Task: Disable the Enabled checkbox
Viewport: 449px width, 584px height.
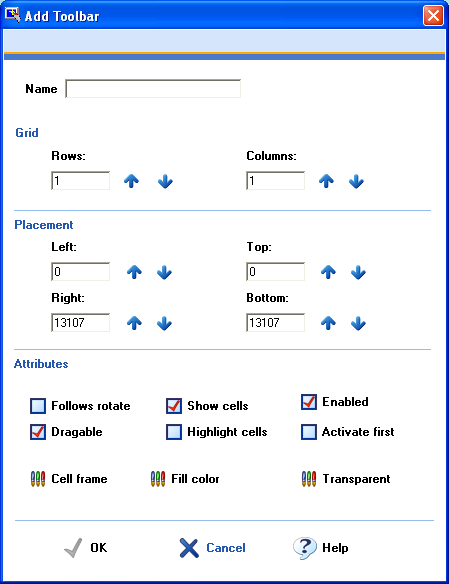Action: pos(309,402)
